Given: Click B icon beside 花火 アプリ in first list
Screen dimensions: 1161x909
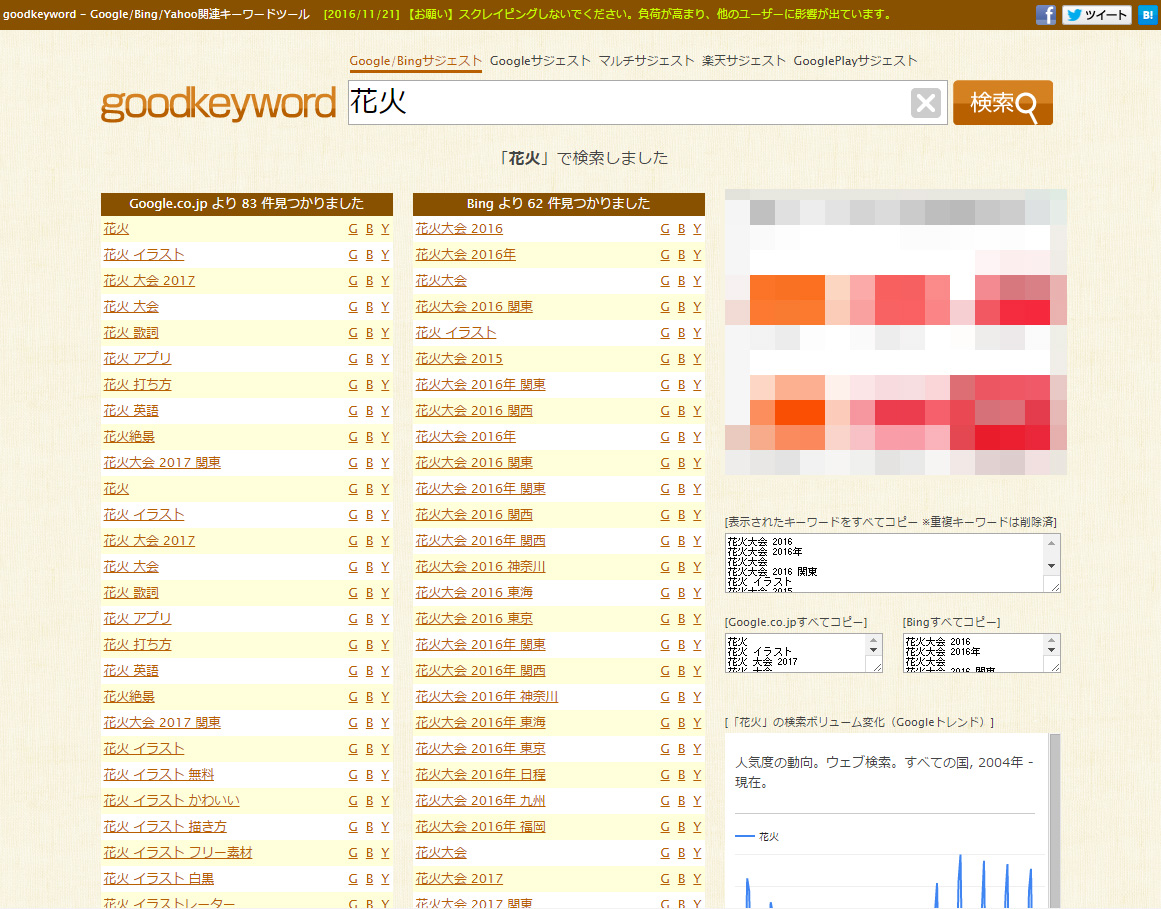Looking at the screenshot, I should pyautogui.click(x=369, y=359).
